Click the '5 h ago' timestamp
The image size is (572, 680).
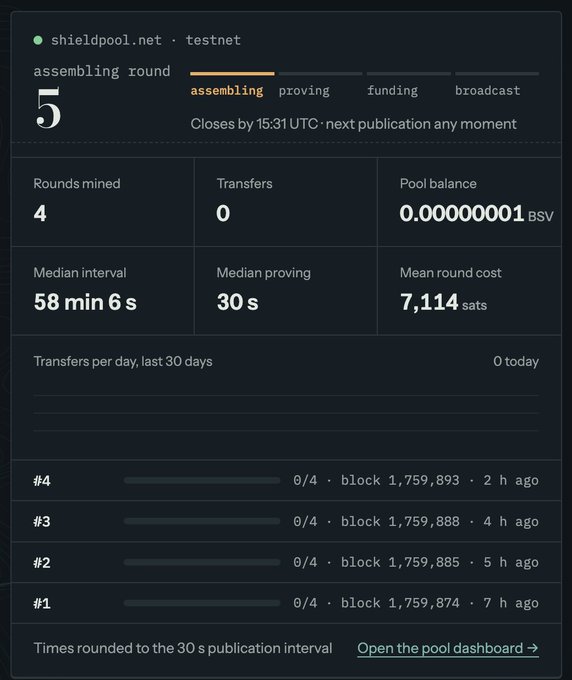pos(511,562)
